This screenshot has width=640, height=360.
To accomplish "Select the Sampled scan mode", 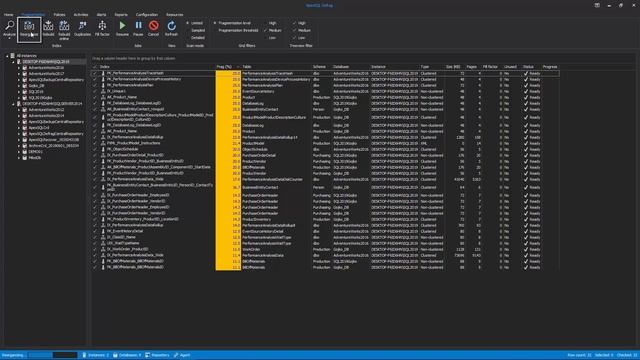I will coord(196,30).
